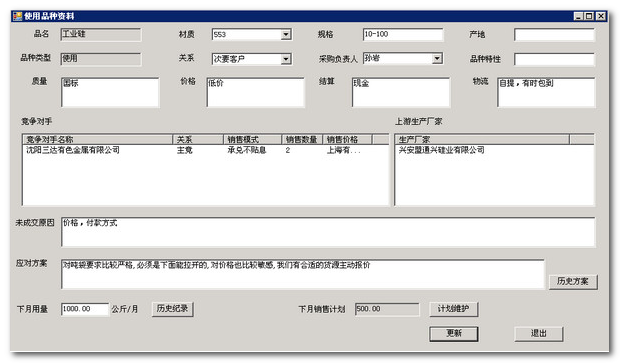This screenshot has height=363, width=620.
Task: Click the 销售数量 column header
Action: (302, 139)
